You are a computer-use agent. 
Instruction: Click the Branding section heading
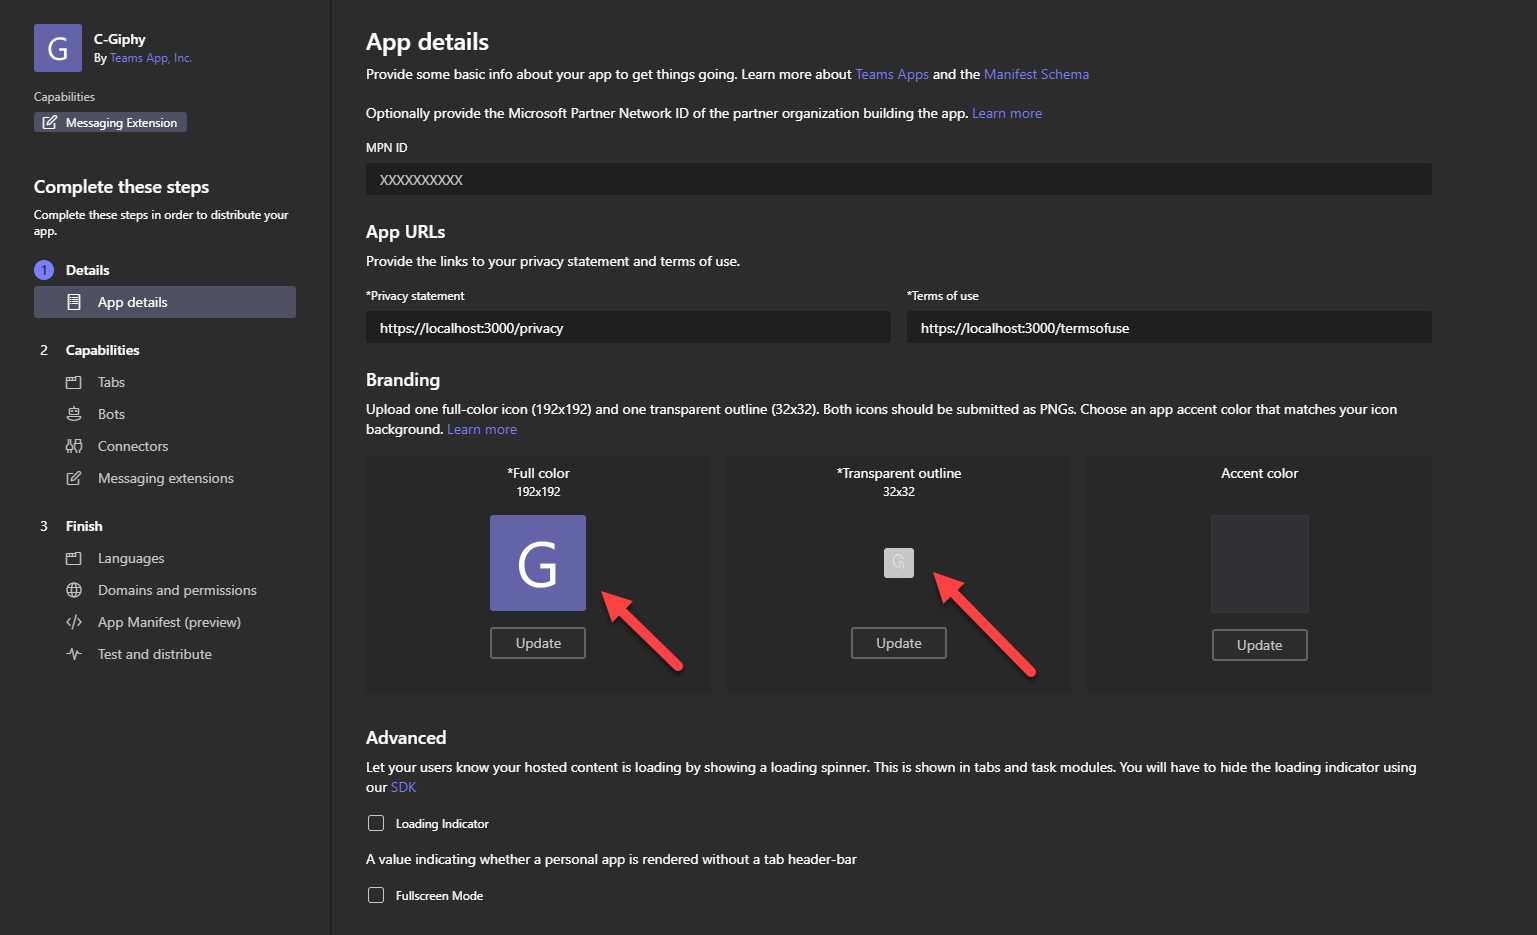403,380
